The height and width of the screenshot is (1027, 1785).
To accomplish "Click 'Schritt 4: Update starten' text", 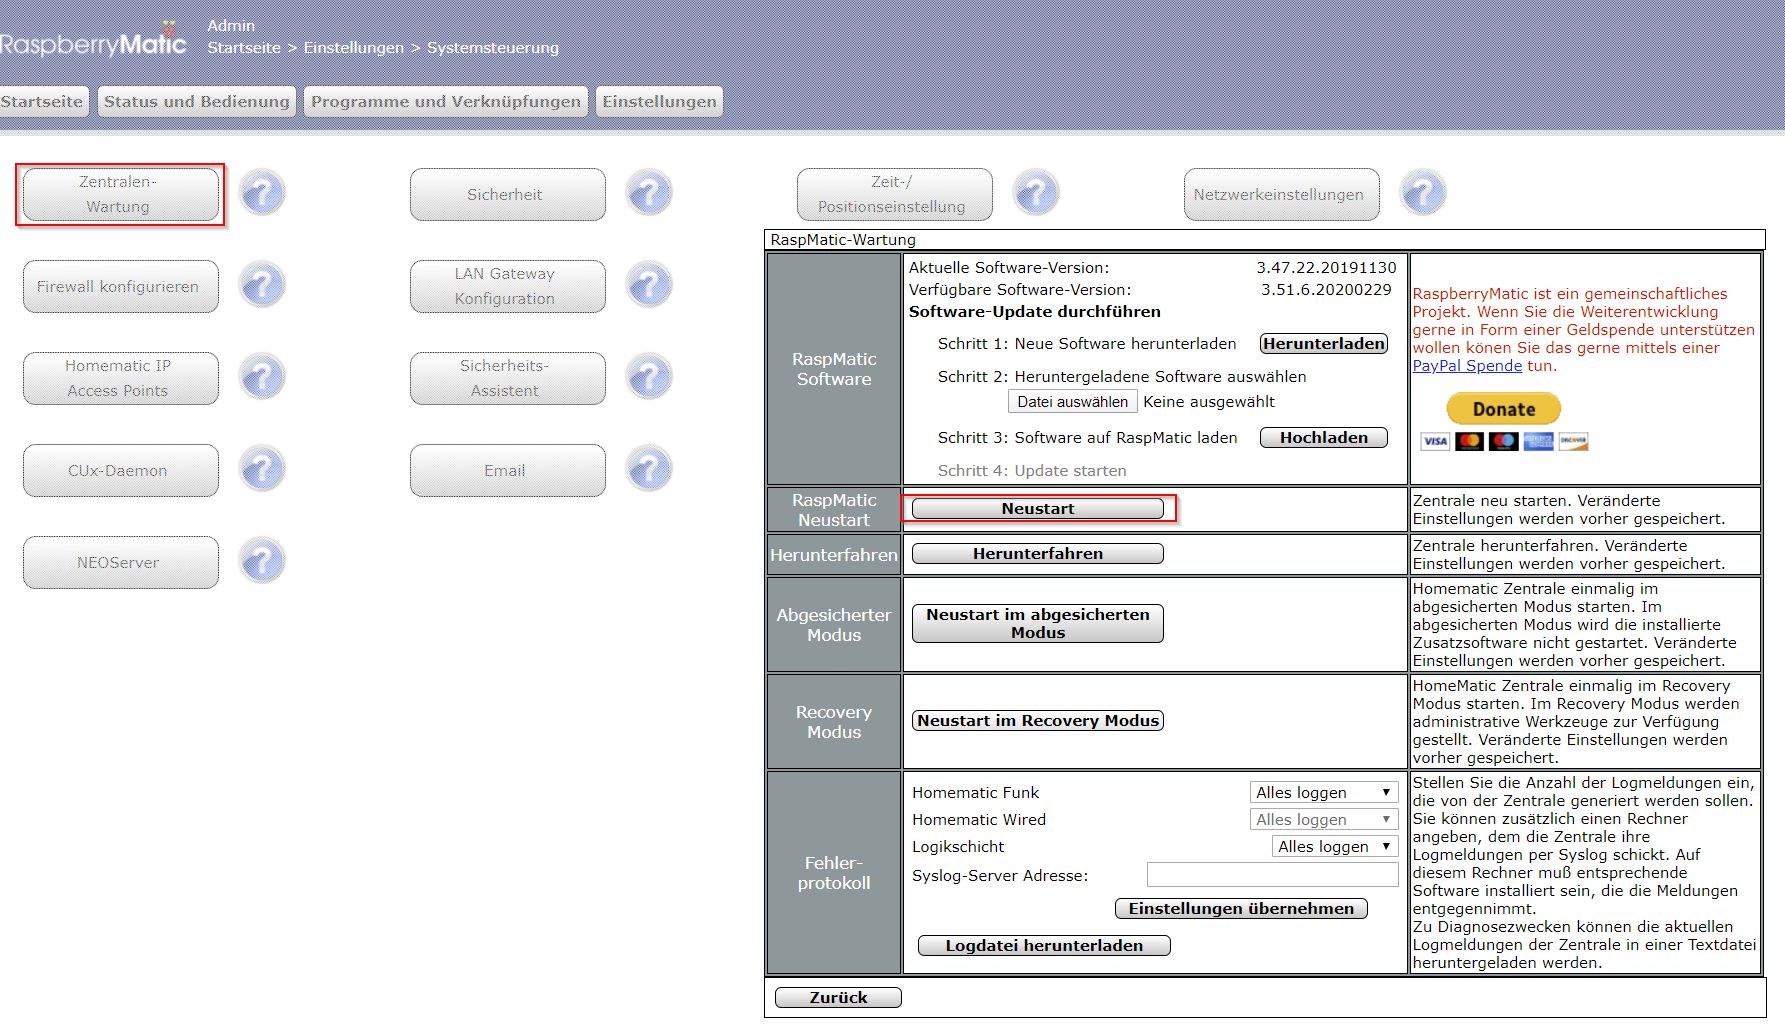I will pyautogui.click(x=1032, y=471).
